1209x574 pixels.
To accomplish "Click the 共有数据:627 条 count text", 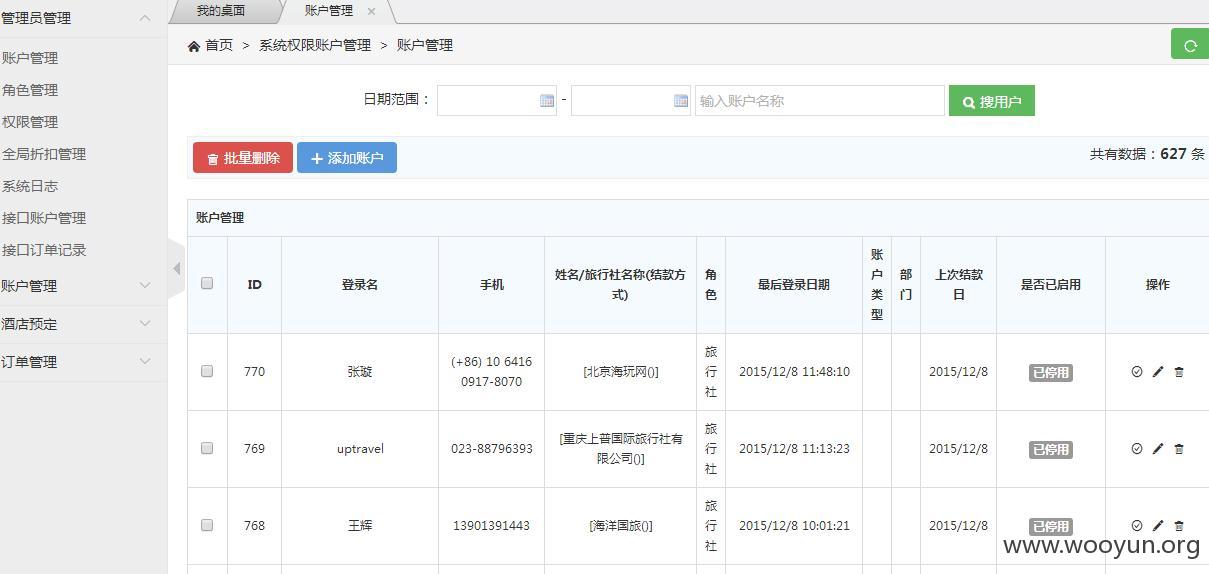I will click(x=1147, y=154).
